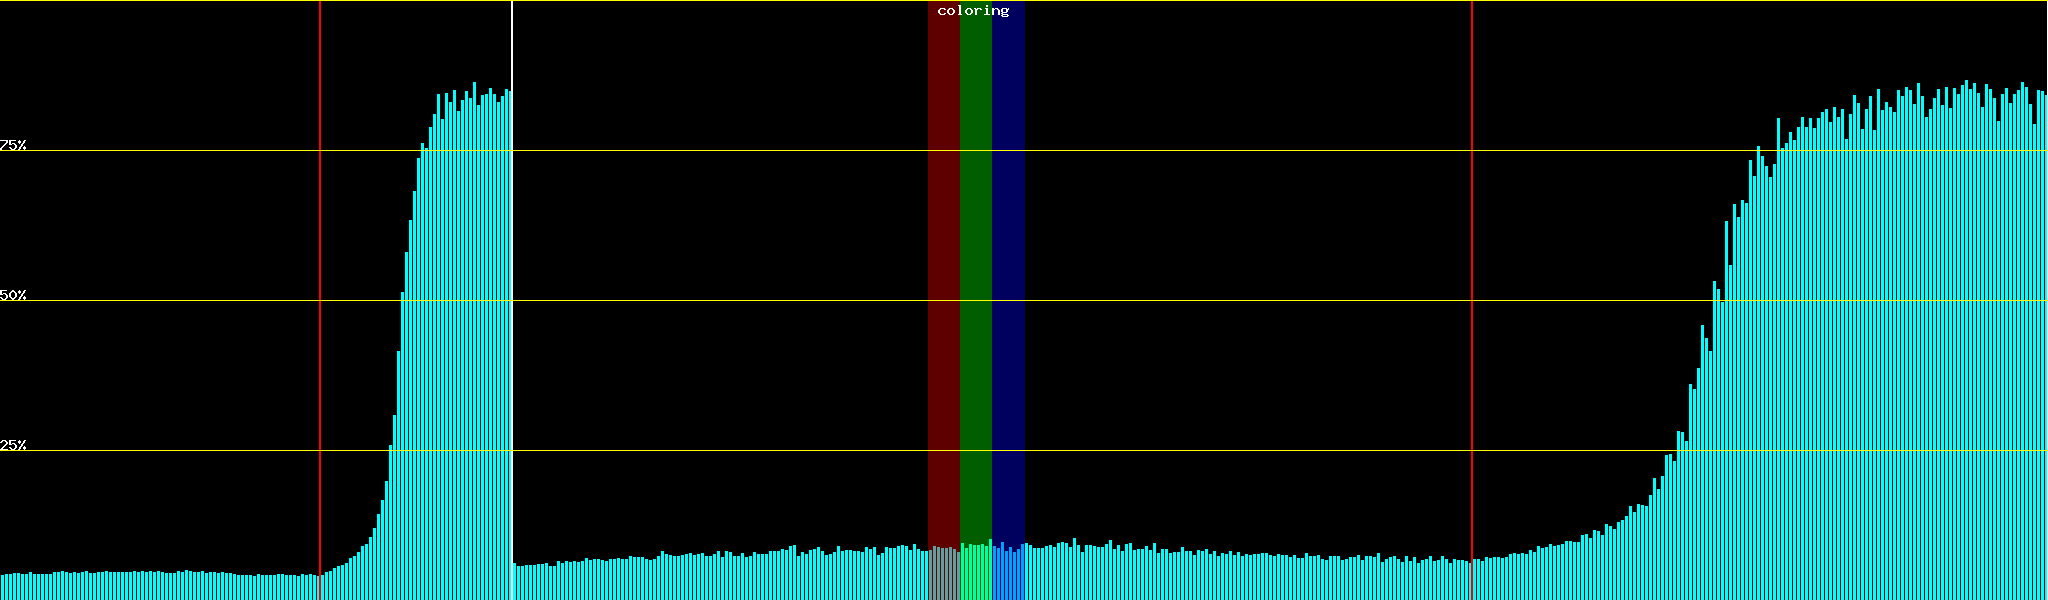Click the "coloring" label at the top
Viewport: 2048px width, 600px height.
click(x=973, y=11)
